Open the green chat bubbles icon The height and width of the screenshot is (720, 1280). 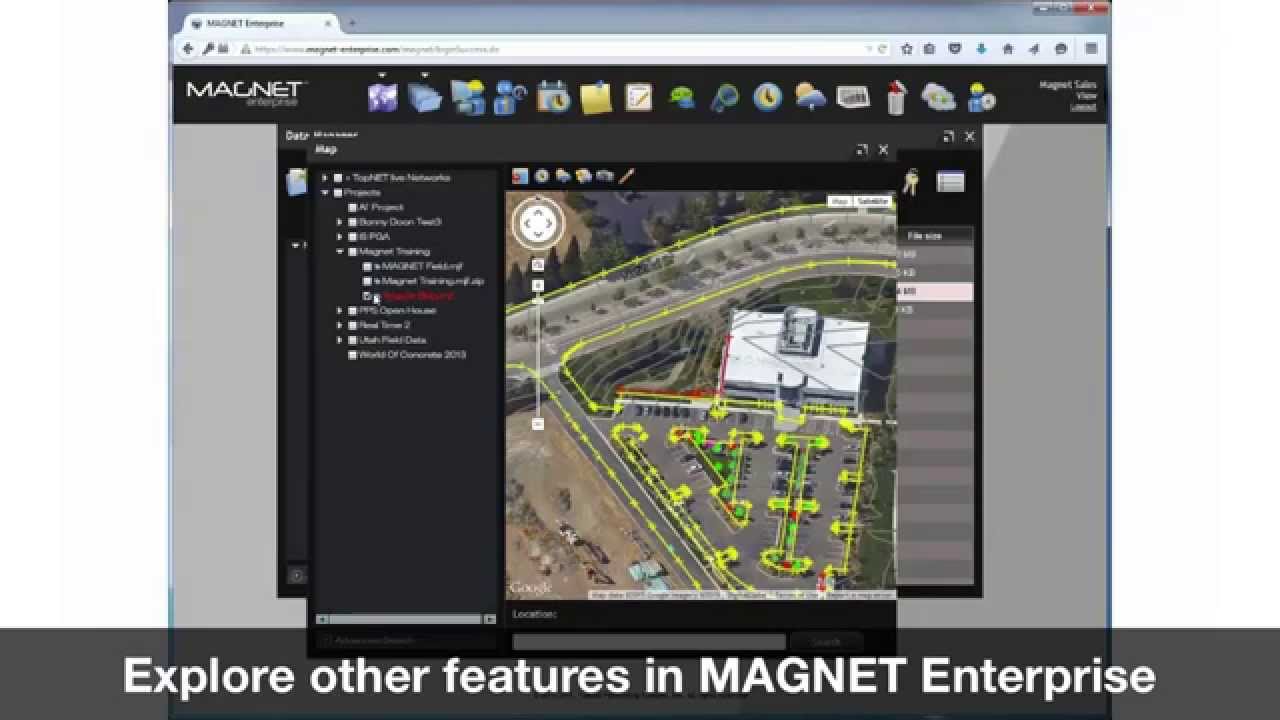pyautogui.click(x=682, y=98)
